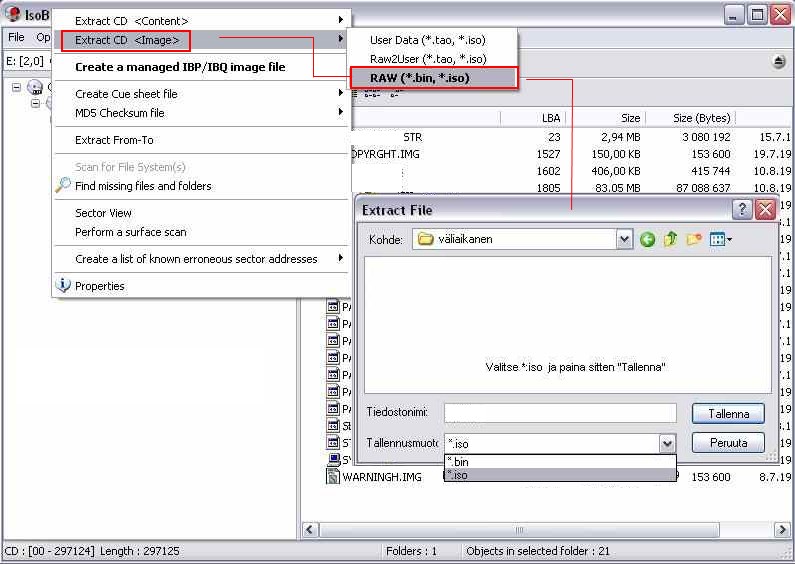
Task: Open the View Menu icon in Extract File
Action: [x=720, y=239]
